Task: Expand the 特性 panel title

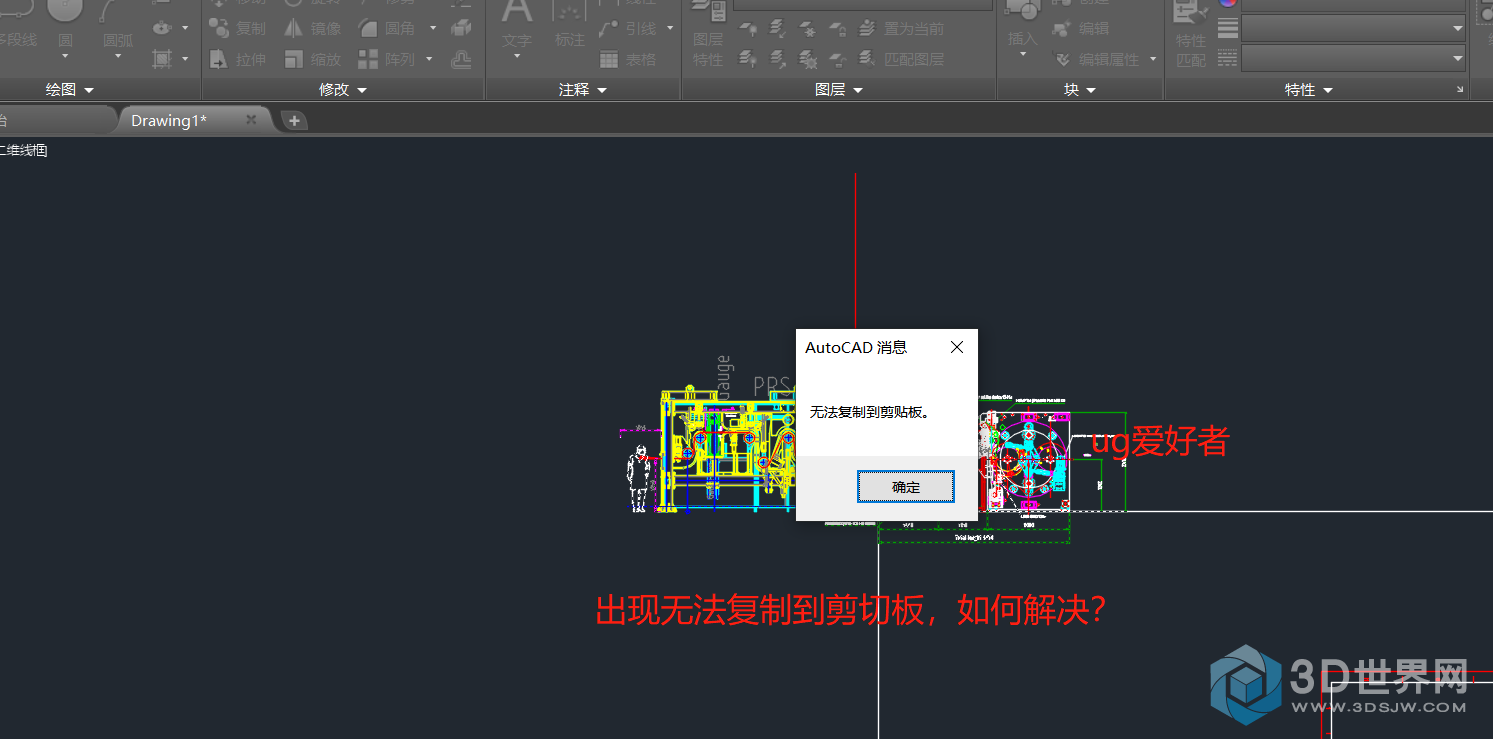Action: pyautogui.click(x=1309, y=90)
